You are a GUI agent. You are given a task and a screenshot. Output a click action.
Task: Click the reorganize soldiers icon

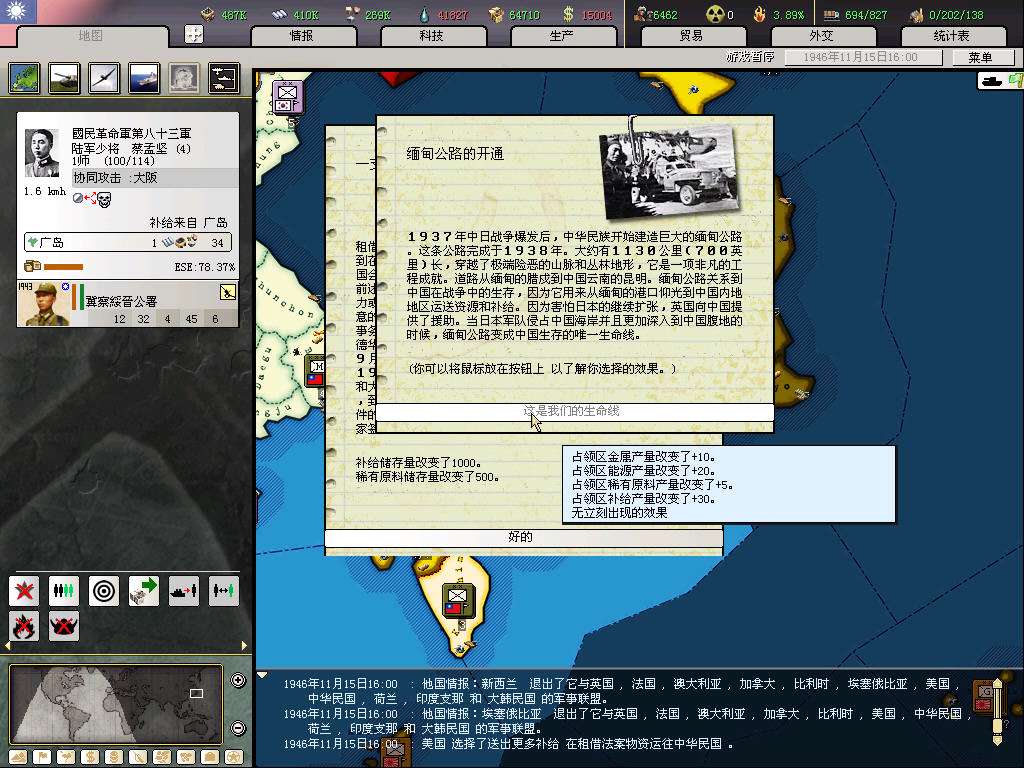click(64, 591)
